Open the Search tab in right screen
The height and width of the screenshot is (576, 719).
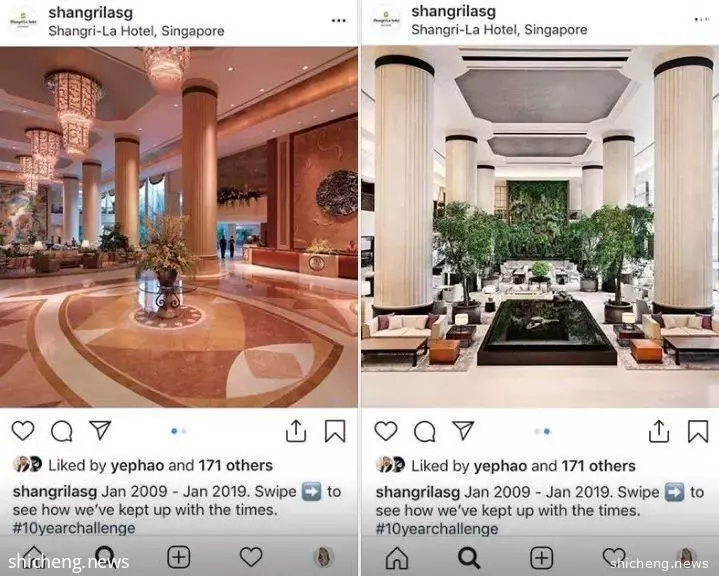coord(469,558)
